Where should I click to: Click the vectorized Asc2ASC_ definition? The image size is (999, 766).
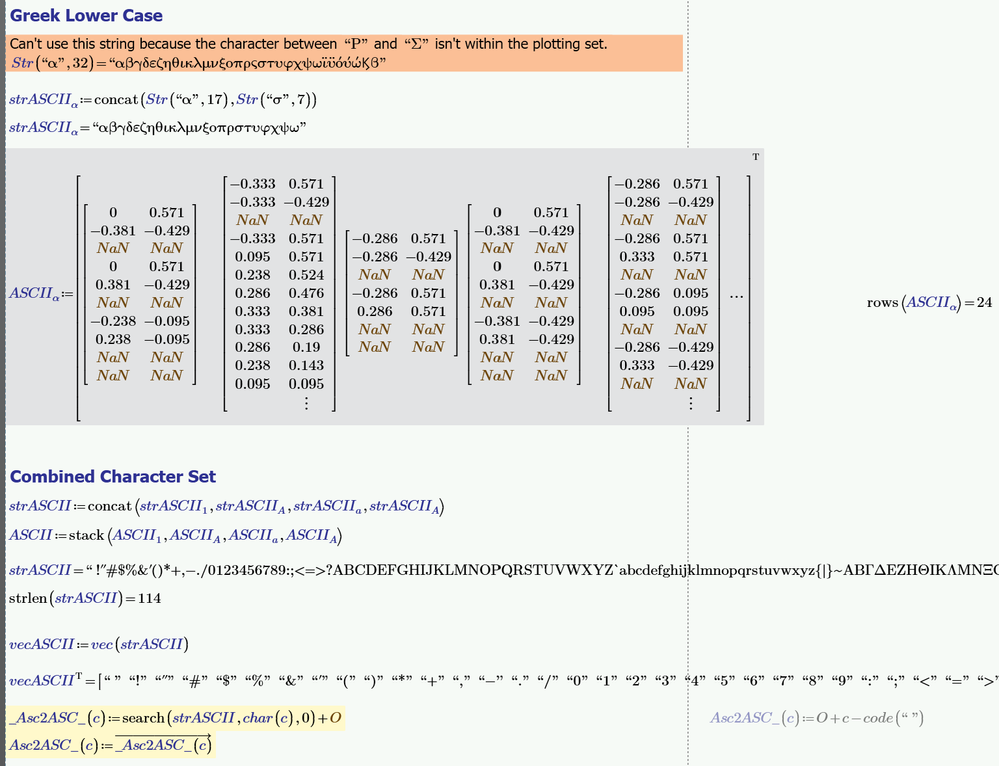click(x=110, y=745)
